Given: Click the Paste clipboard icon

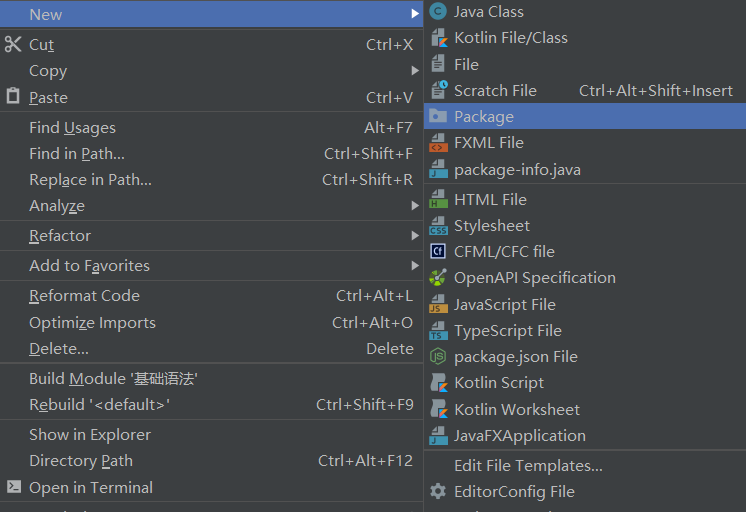Looking at the screenshot, I should pos(13,96).
